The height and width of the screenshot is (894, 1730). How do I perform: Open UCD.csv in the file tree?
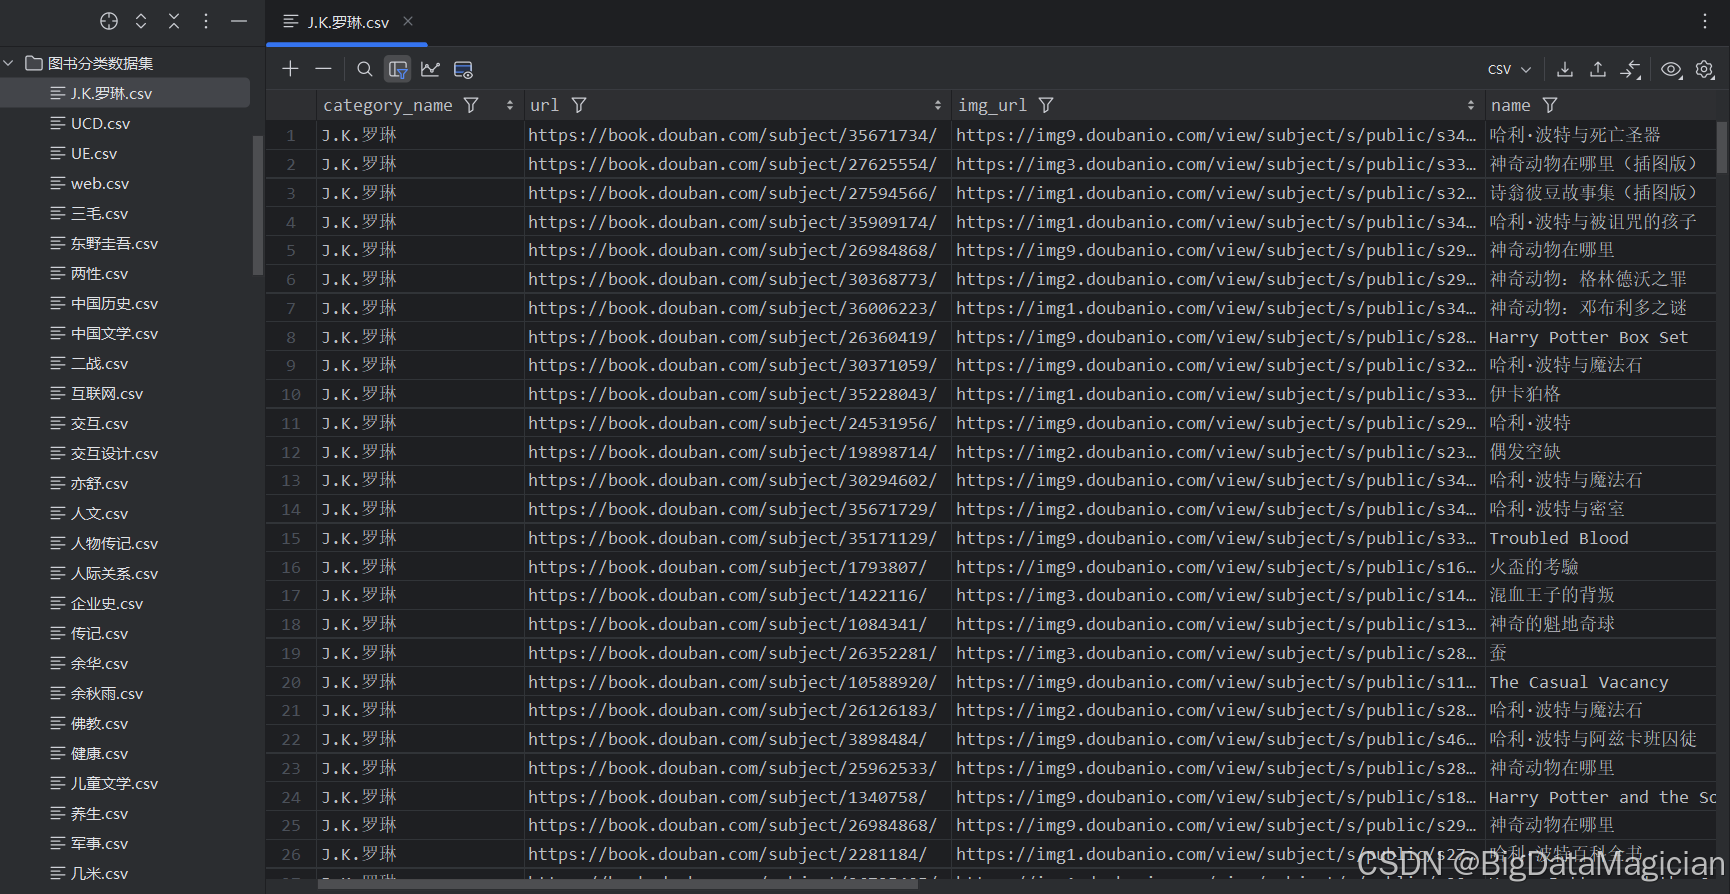click(100, 123)
